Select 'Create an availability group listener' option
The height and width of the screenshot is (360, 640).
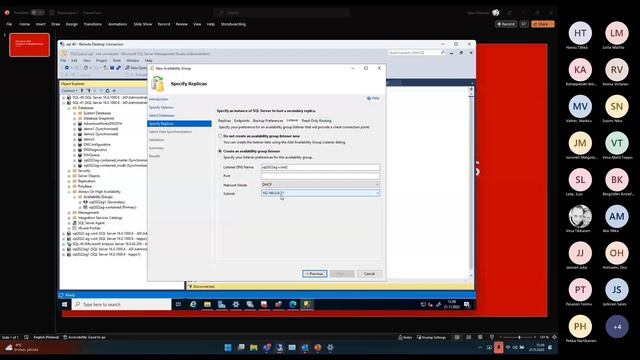tap(220, 151)
